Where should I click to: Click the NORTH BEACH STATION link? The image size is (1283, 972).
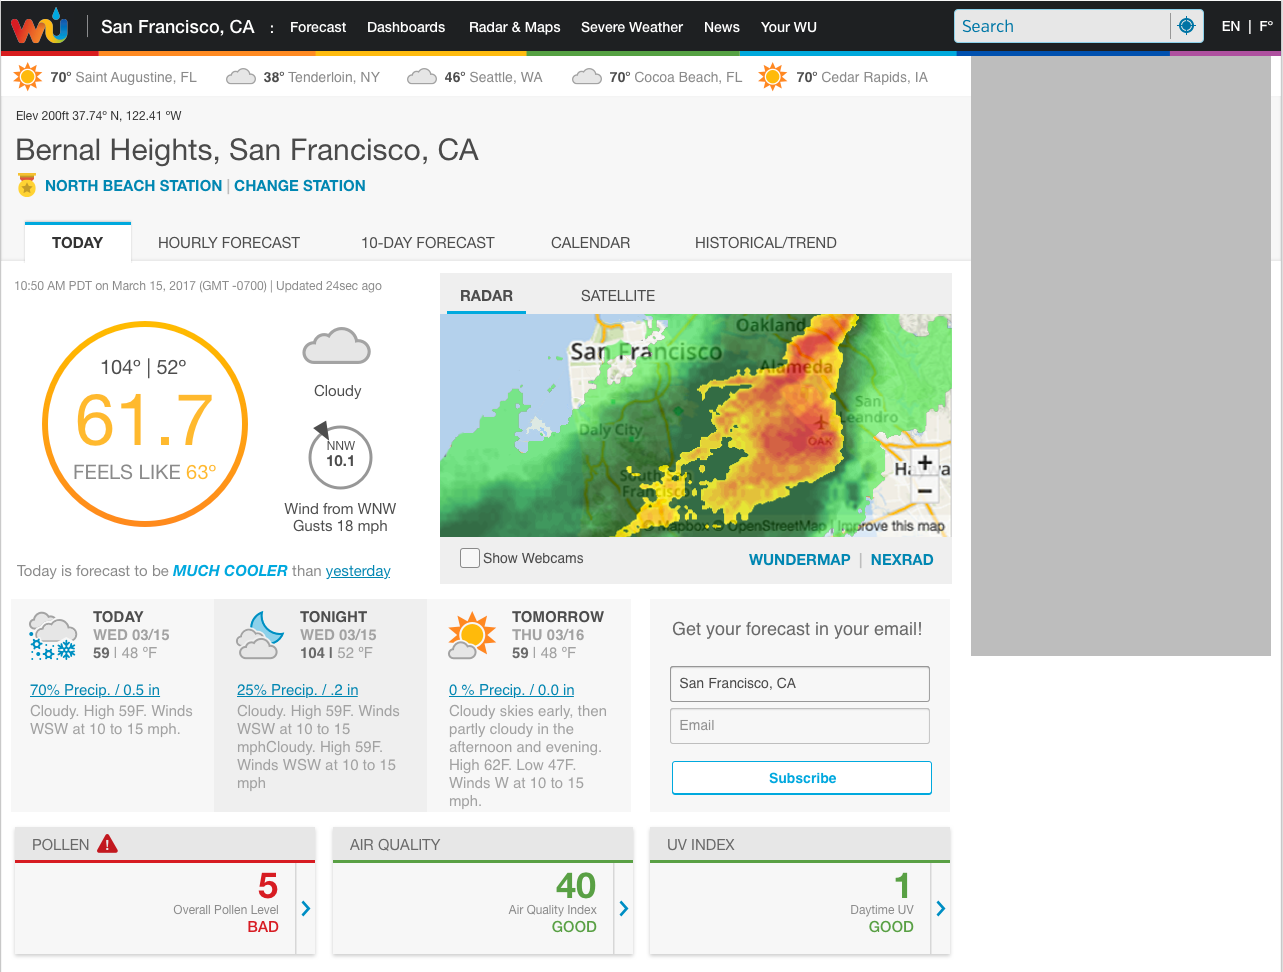click(x=133, y=185)
